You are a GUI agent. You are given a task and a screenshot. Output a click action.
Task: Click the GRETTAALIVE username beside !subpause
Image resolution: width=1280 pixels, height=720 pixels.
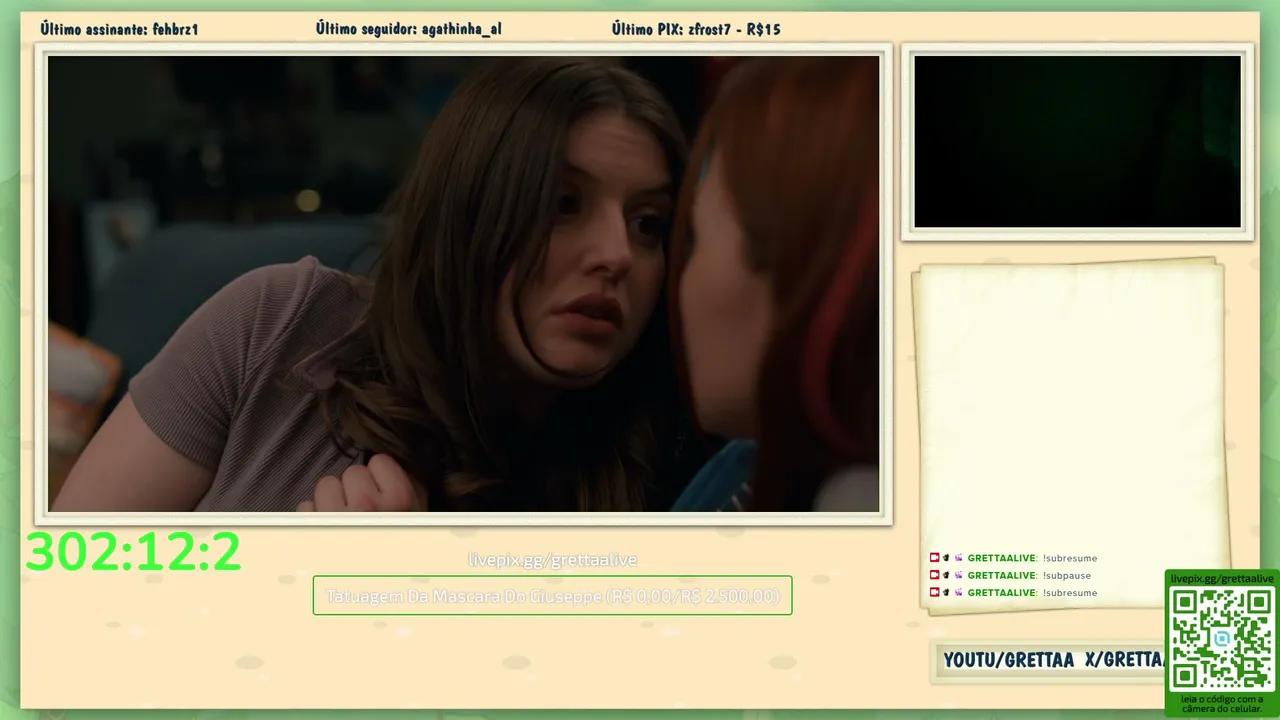(x=1002, y=575)
